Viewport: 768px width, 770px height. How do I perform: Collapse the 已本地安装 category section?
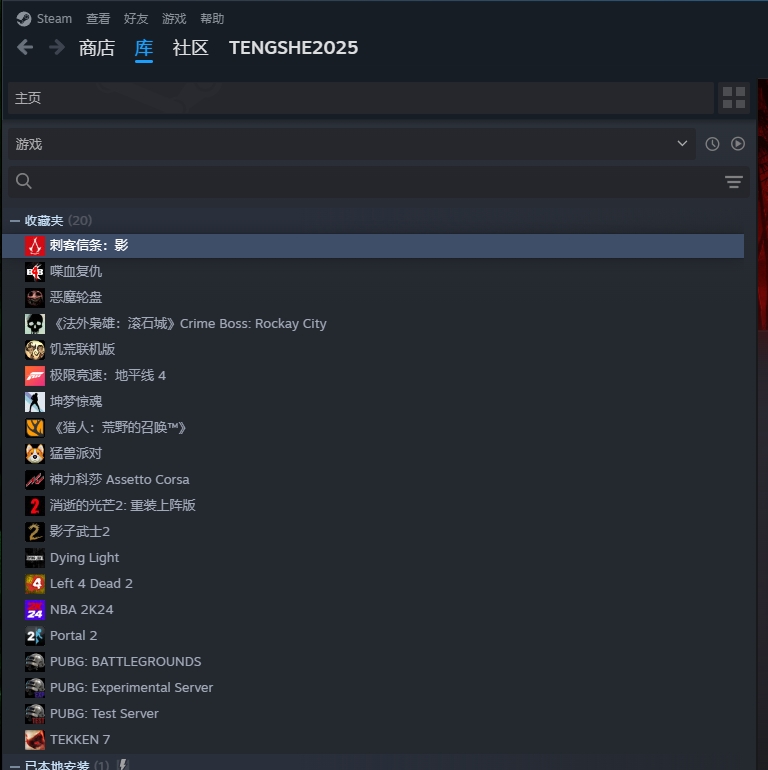tap(15, 766)
